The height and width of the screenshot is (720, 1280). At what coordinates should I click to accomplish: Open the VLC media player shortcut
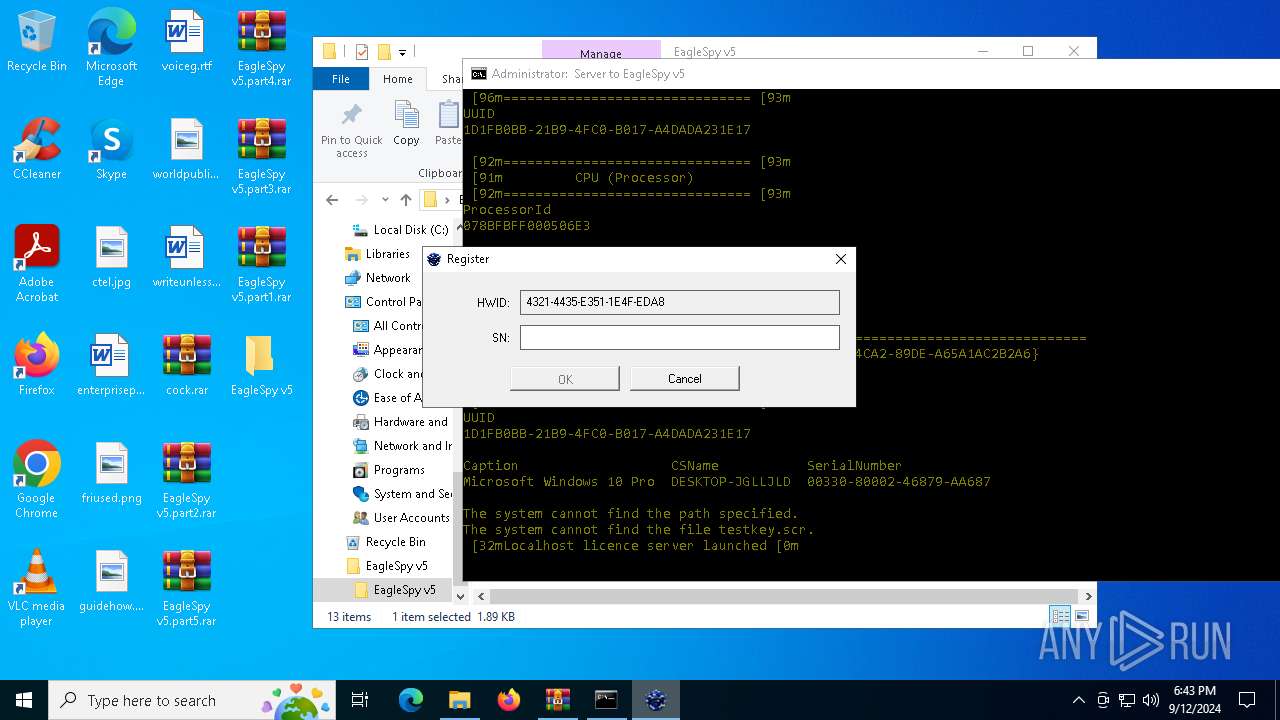point(37,588)
